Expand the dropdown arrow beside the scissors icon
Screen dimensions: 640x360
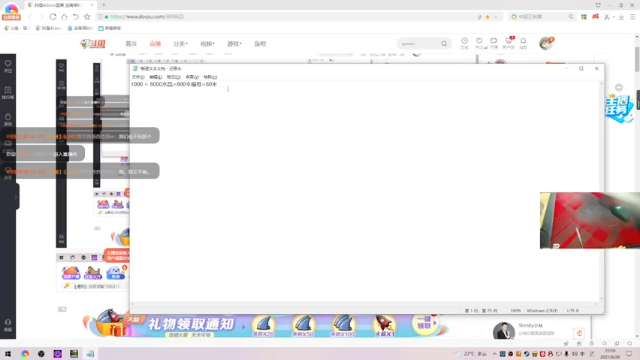click(x=613, y=17)
